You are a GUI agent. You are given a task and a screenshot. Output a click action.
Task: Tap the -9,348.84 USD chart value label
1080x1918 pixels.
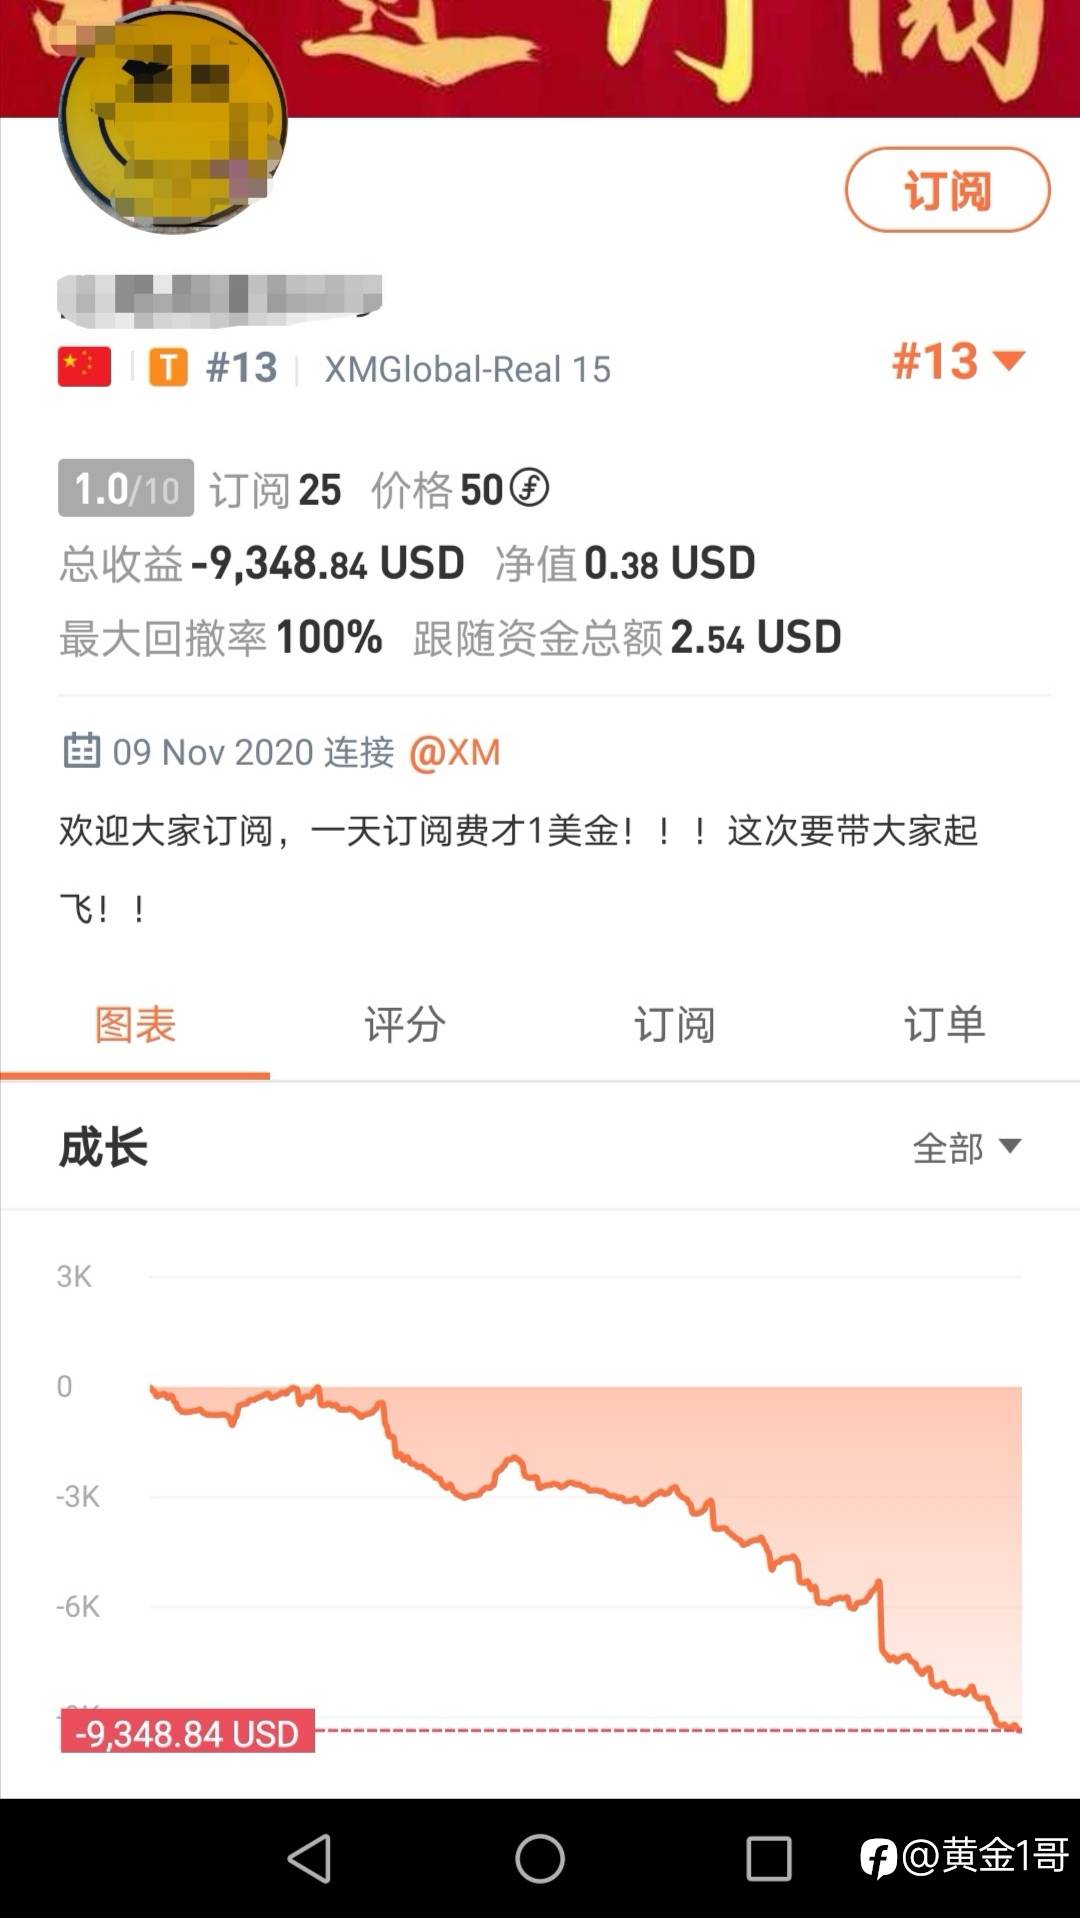tap(188, 1732)
